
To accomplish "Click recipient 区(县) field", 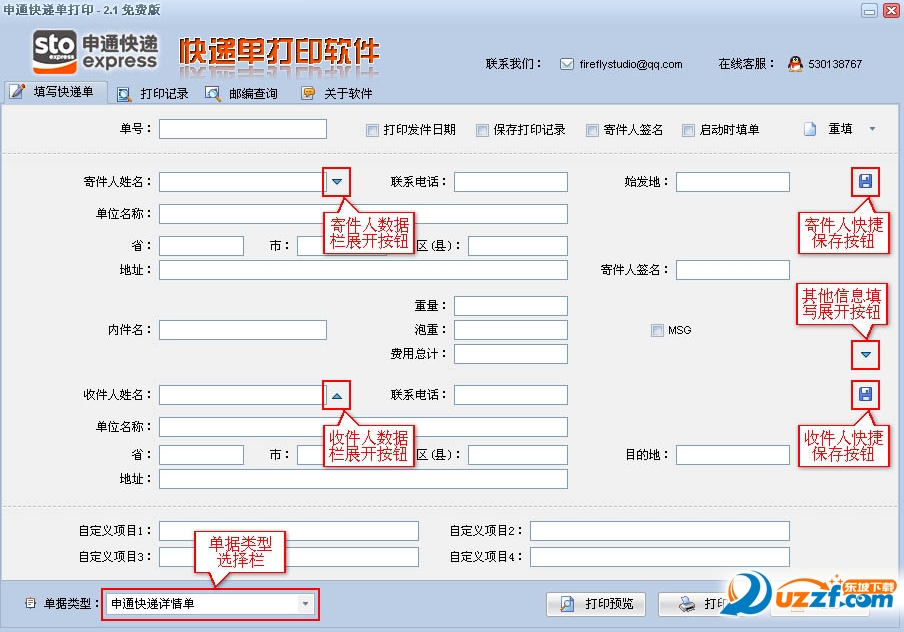I will pyautogui.click(x=518, y=455).
